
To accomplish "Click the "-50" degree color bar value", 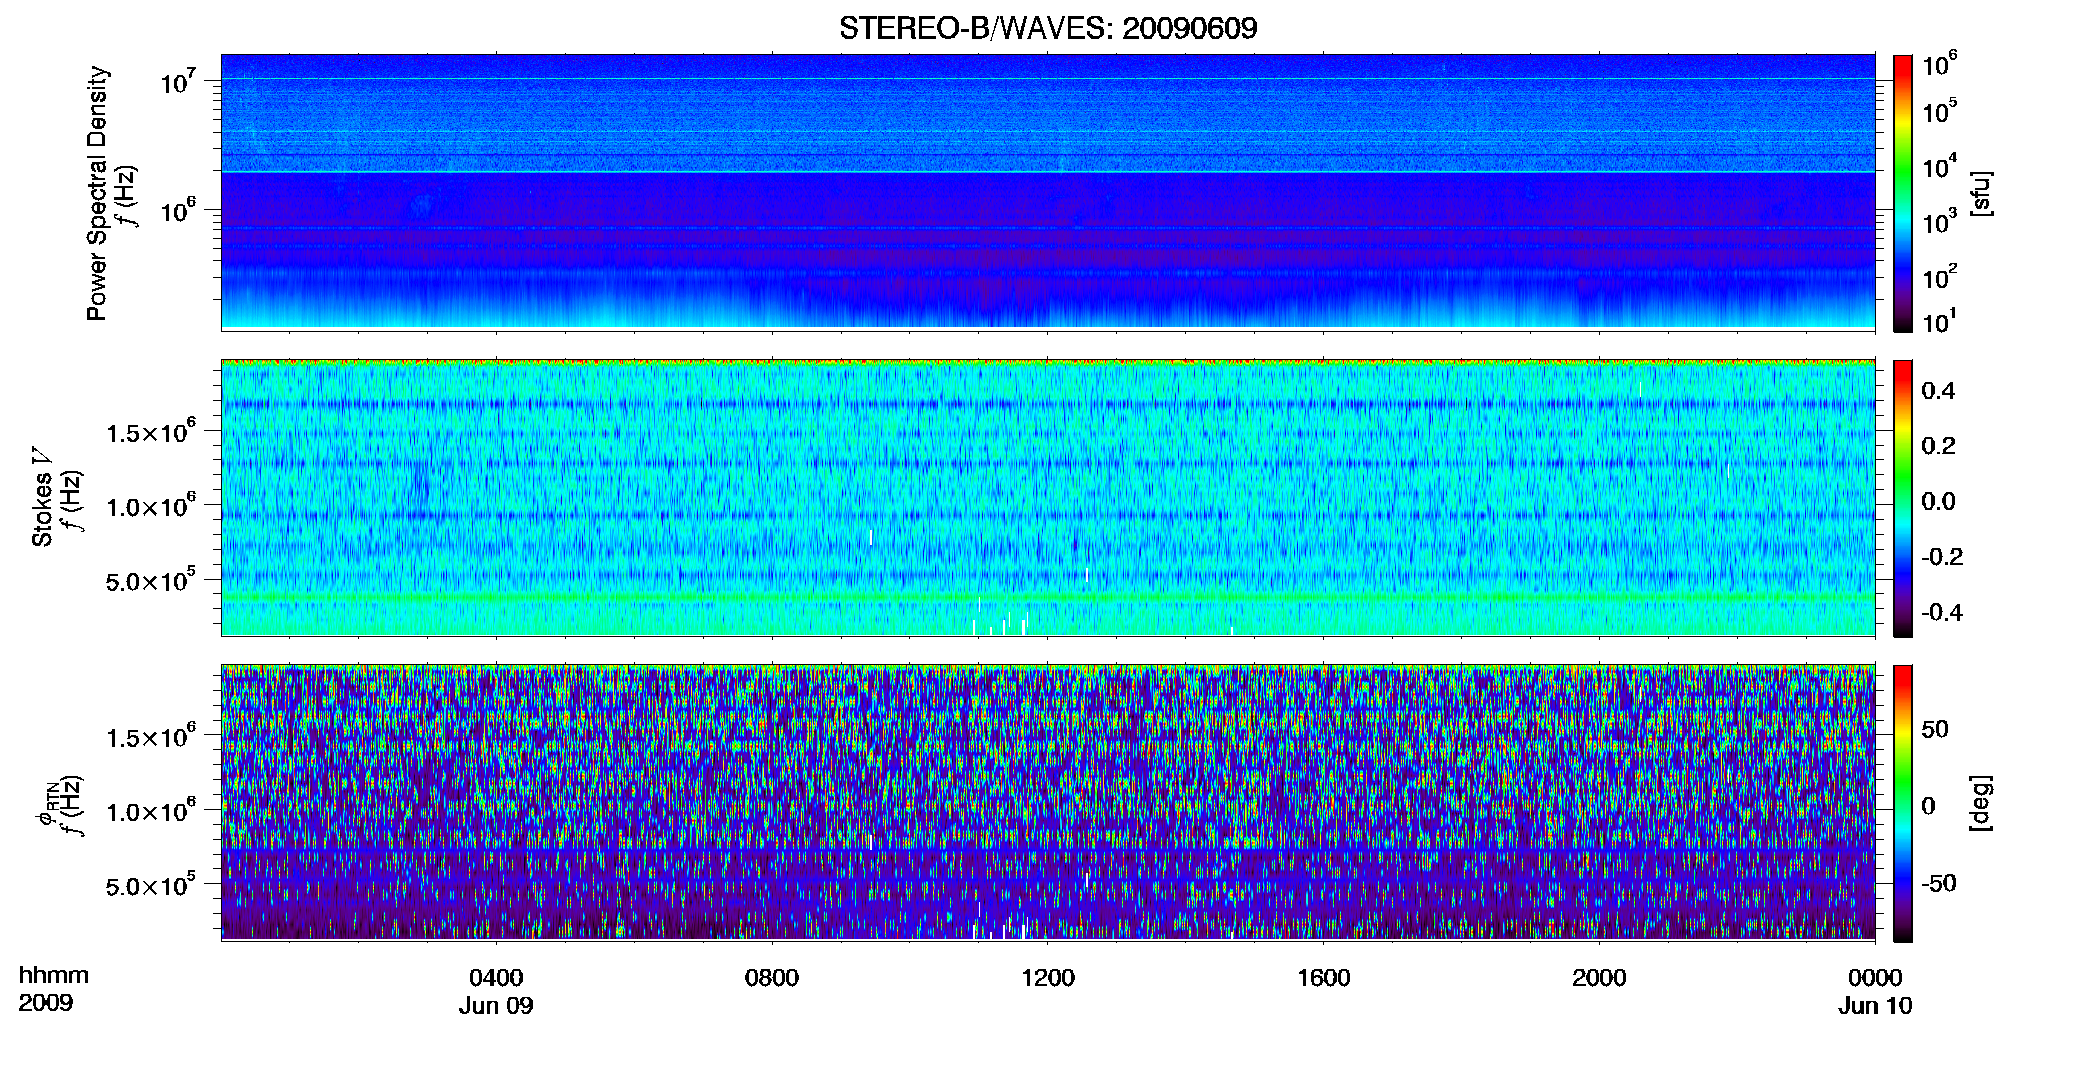I will coord(1938,883).
